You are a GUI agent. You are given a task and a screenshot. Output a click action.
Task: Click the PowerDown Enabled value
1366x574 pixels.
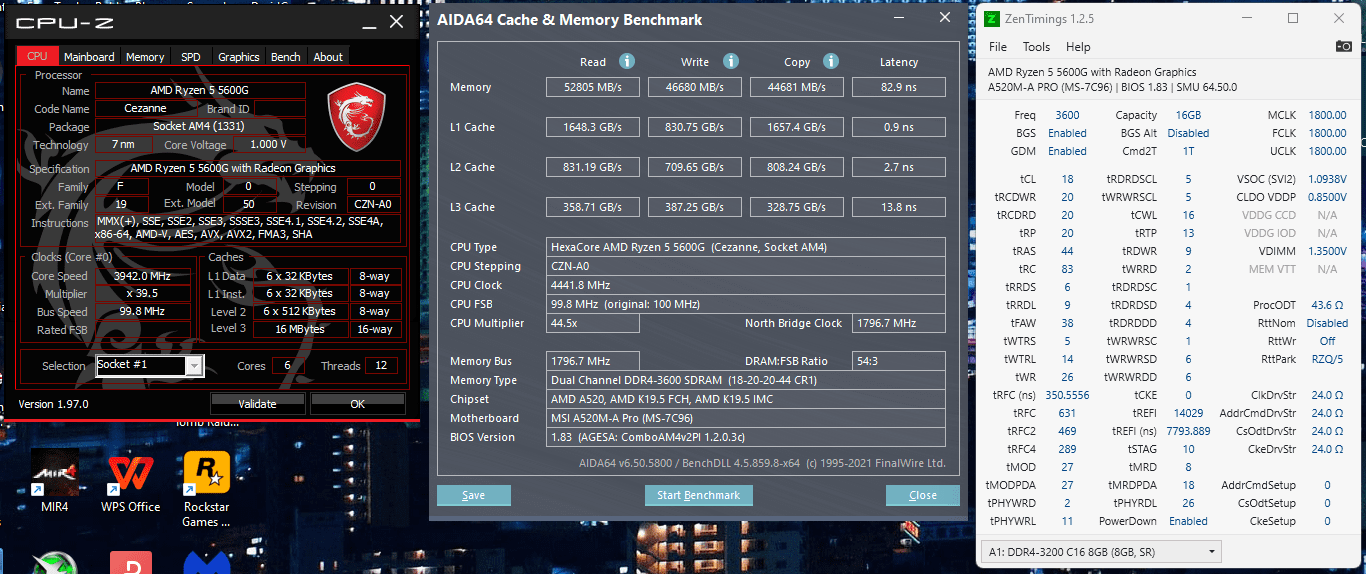(1188, 521)
